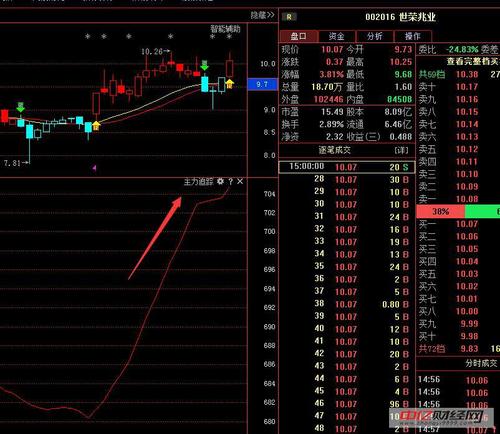Viewport: 500px width, 434px height.
Task: Close the 主力追踪 indicator panel
Action: point(240,181)
